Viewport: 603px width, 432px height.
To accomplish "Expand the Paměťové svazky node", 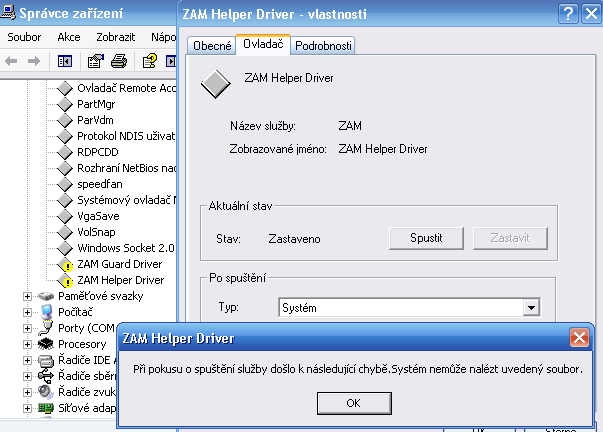I will (x=27, y=296).
